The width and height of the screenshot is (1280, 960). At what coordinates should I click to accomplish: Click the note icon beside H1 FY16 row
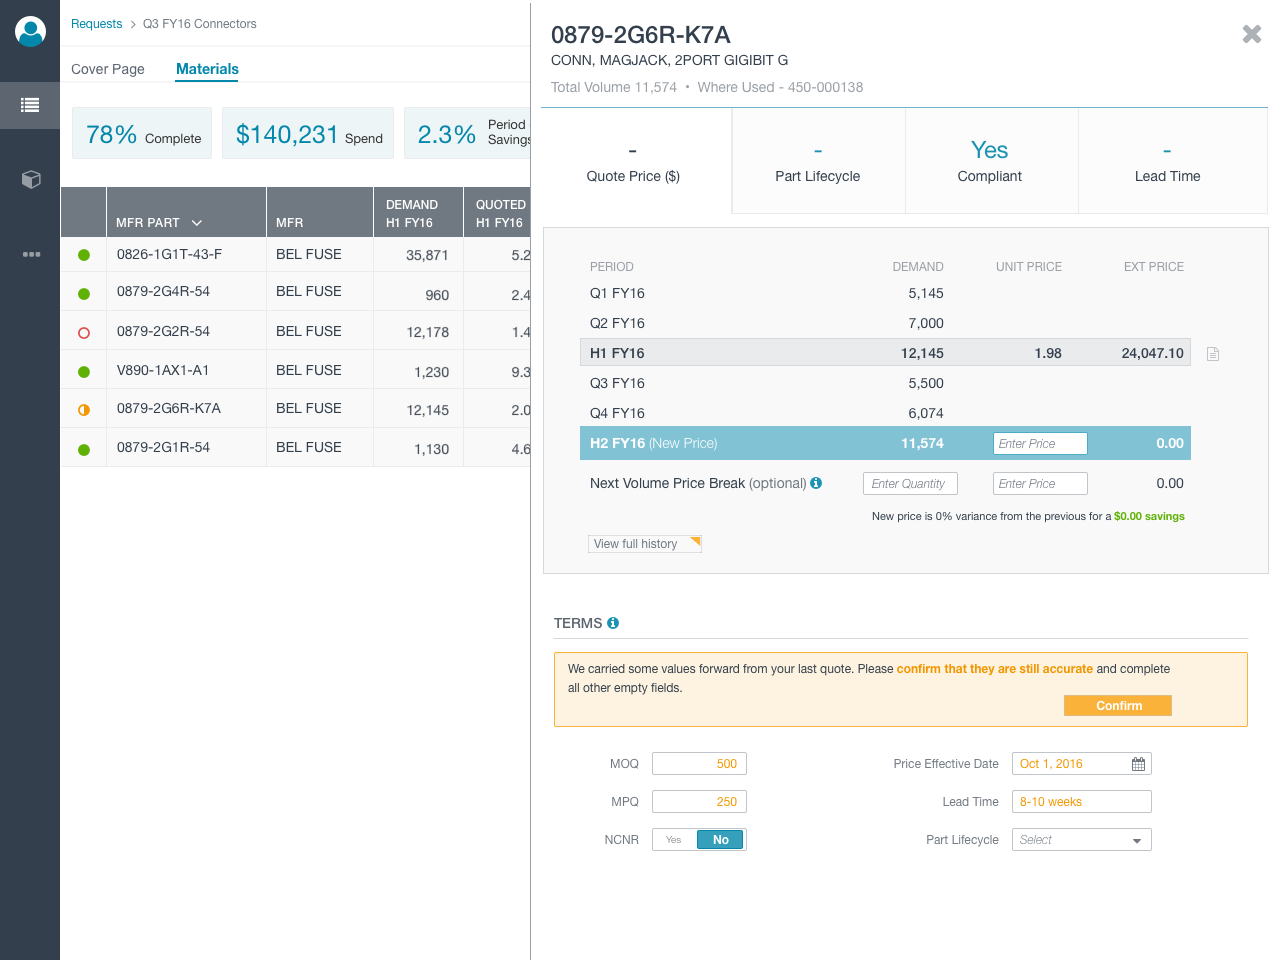point(1213,354)
